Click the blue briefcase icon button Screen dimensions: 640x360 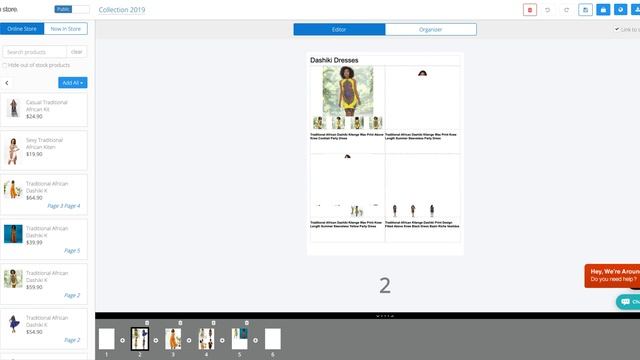pyautogui.click(x=603, y=10)
